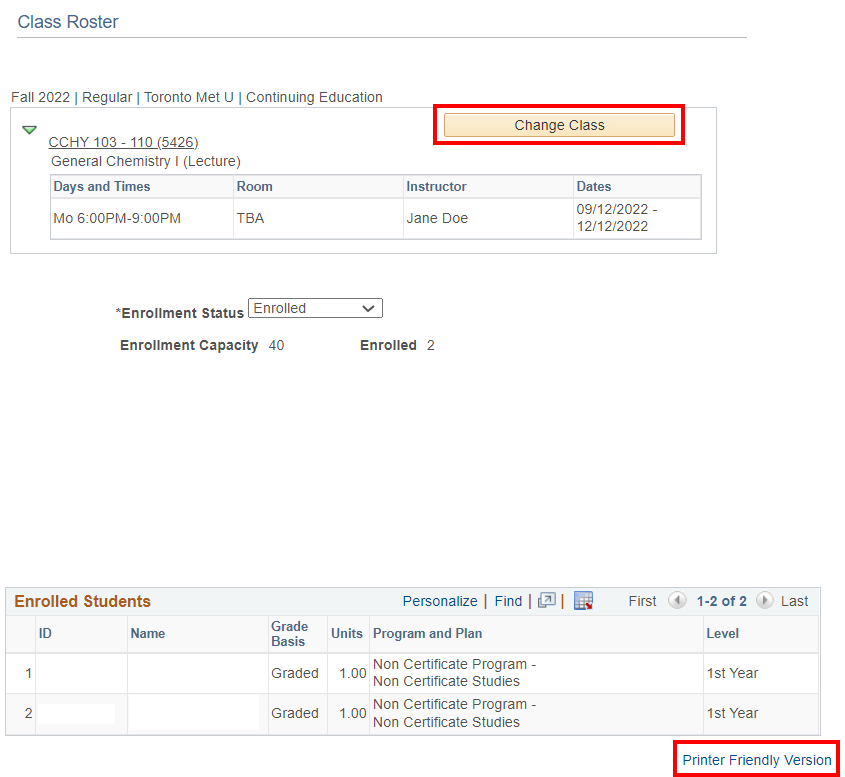
Task: Jump to First row of students
Action: pos(642,601)
